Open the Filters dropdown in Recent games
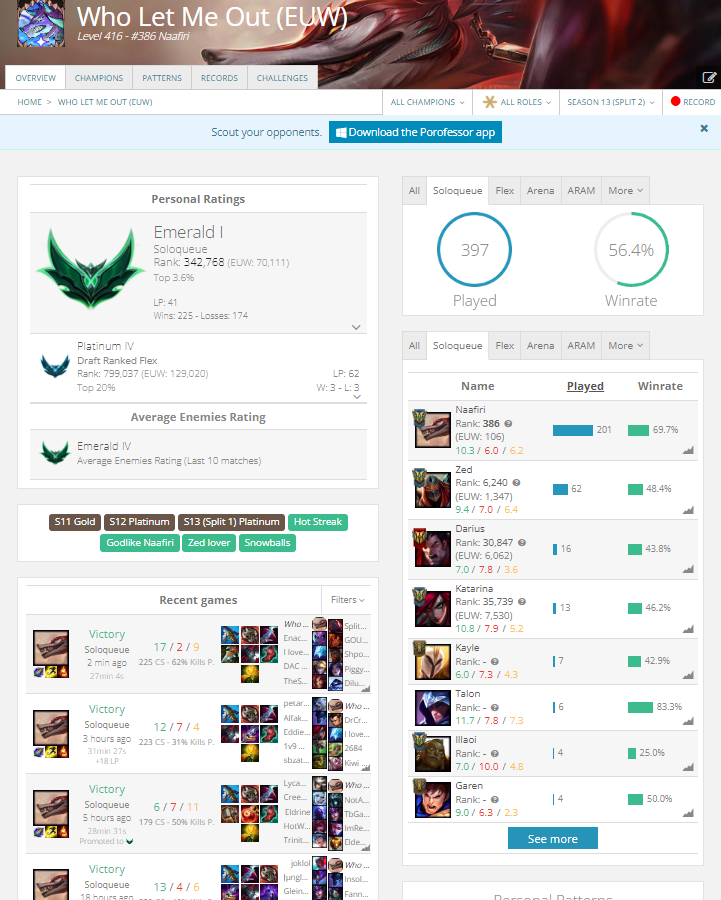This screenshot has width=721, height=900. [347, 600]
